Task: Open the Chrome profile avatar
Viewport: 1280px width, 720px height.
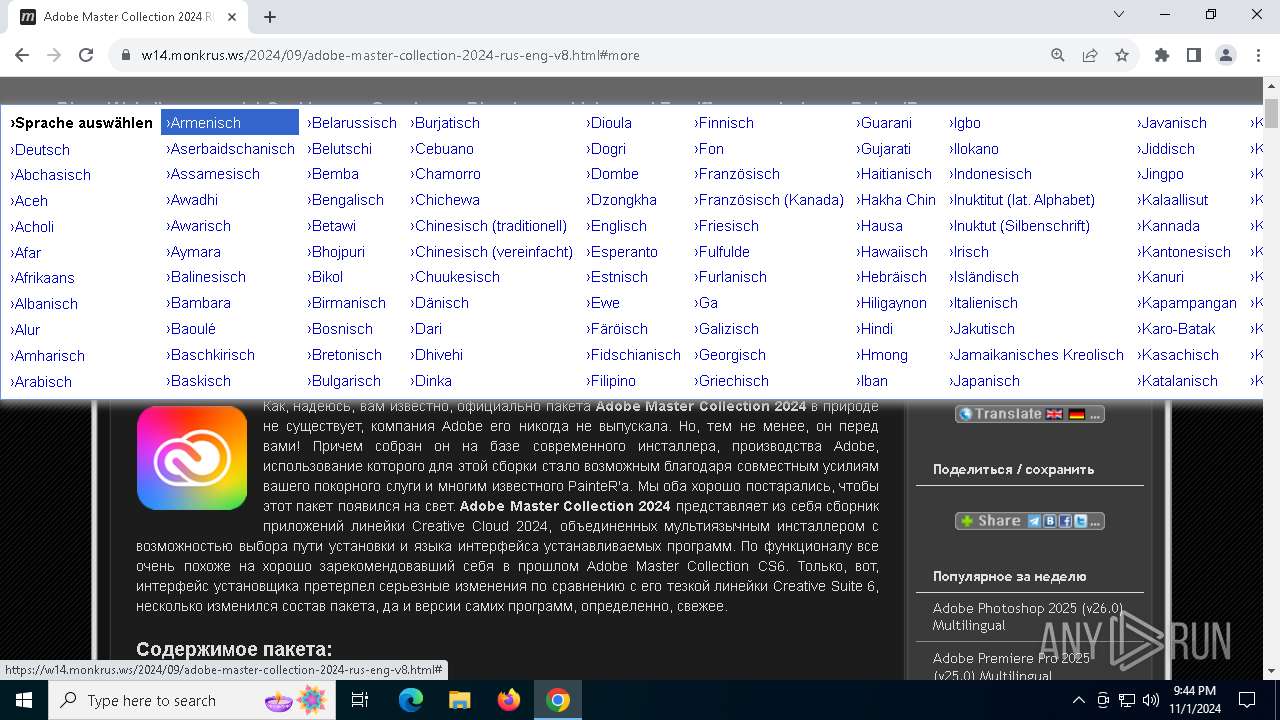Action: (1226, 56)
